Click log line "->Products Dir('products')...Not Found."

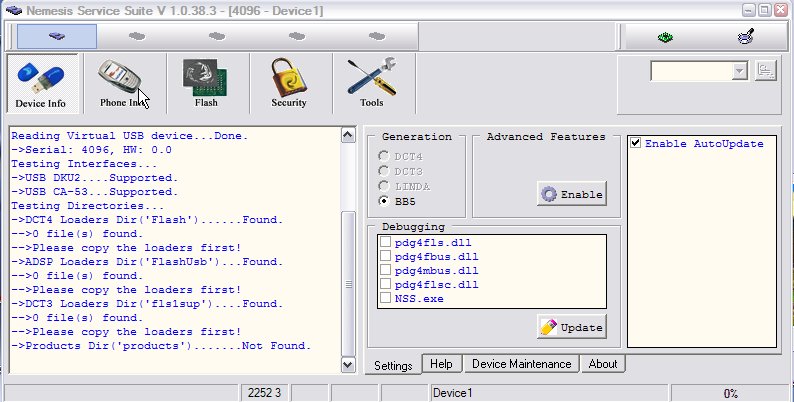[161, 346]
